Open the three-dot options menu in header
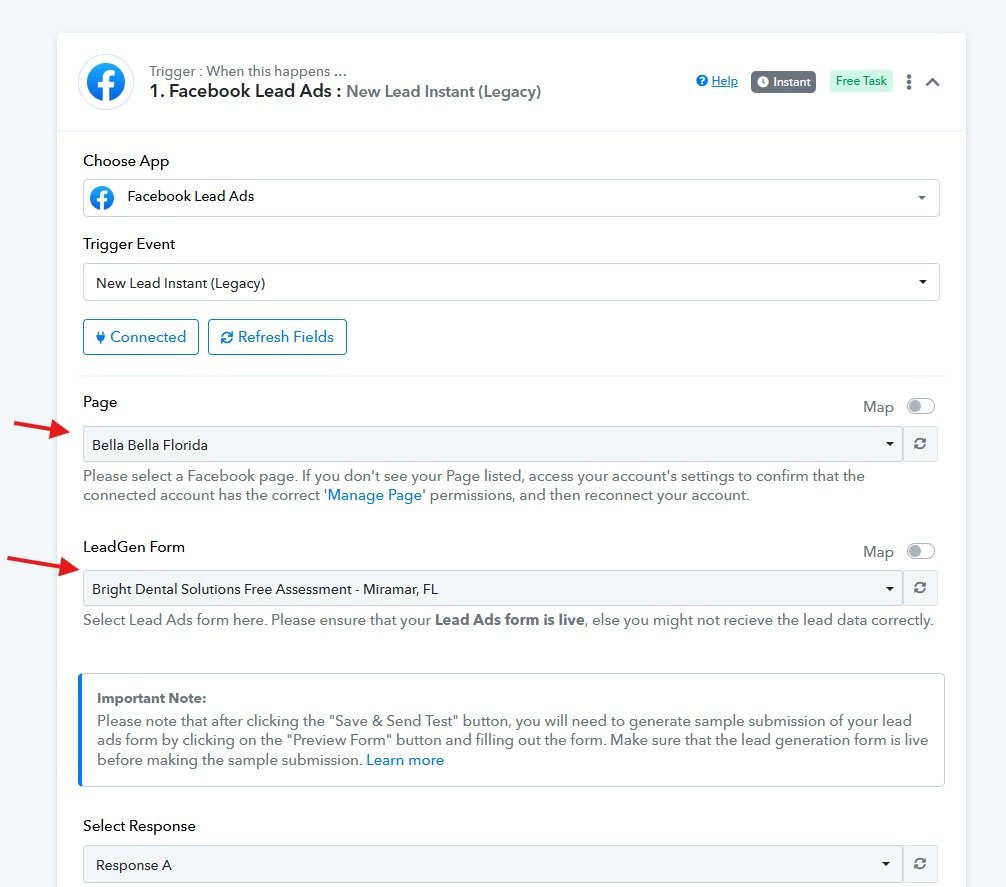 (908, 82)
